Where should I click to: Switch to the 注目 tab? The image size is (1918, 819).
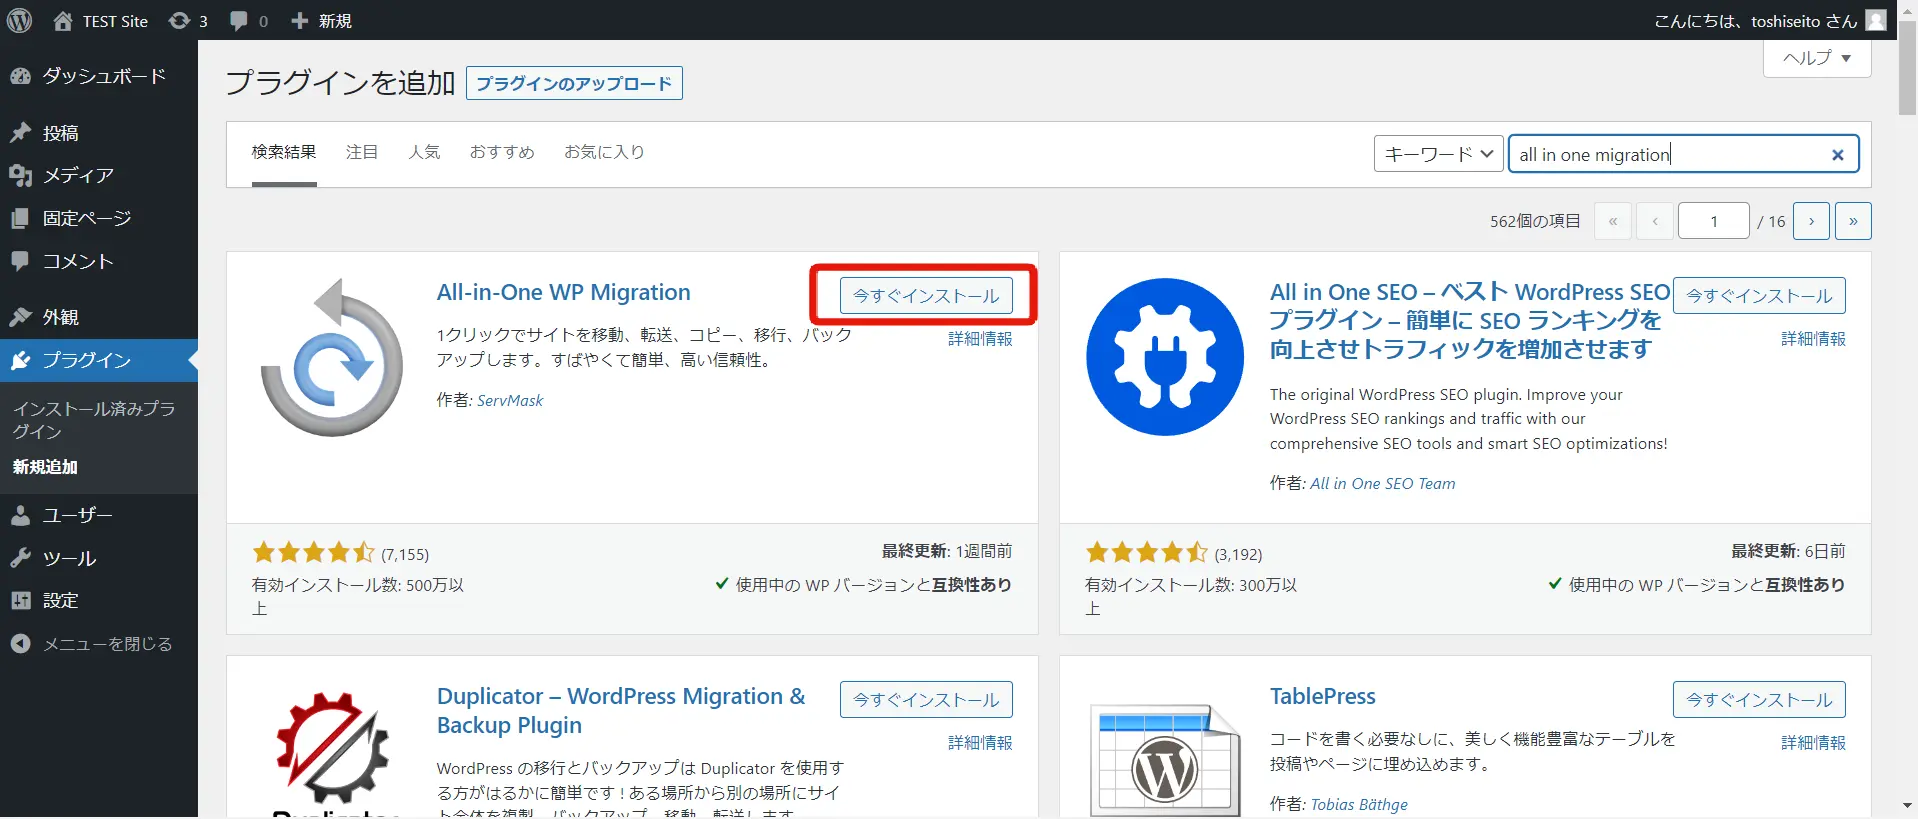point(362,152)
